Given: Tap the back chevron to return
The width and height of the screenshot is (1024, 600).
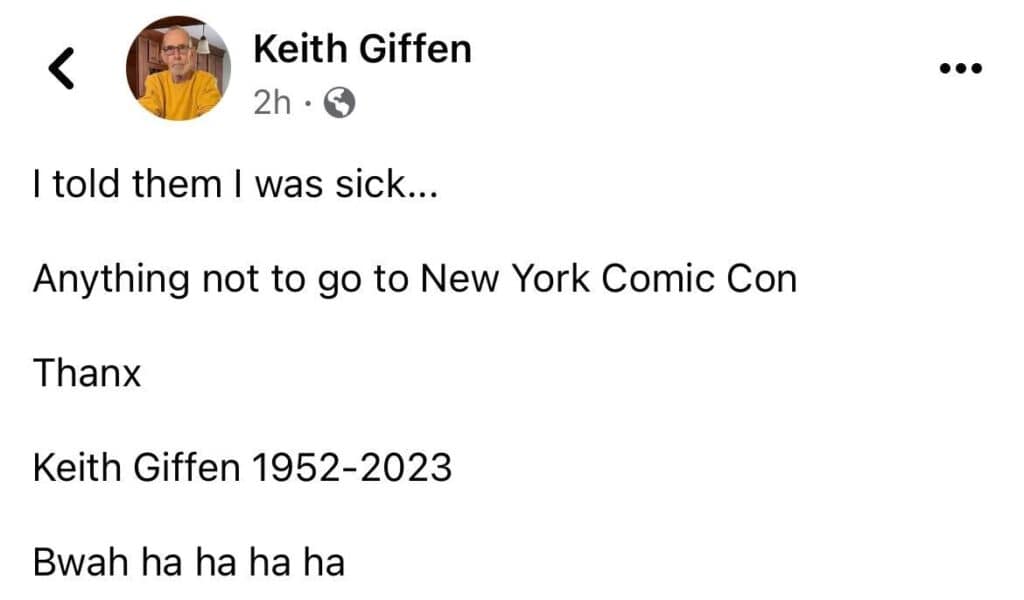Looking at the screenshot, I should (62, 67).
